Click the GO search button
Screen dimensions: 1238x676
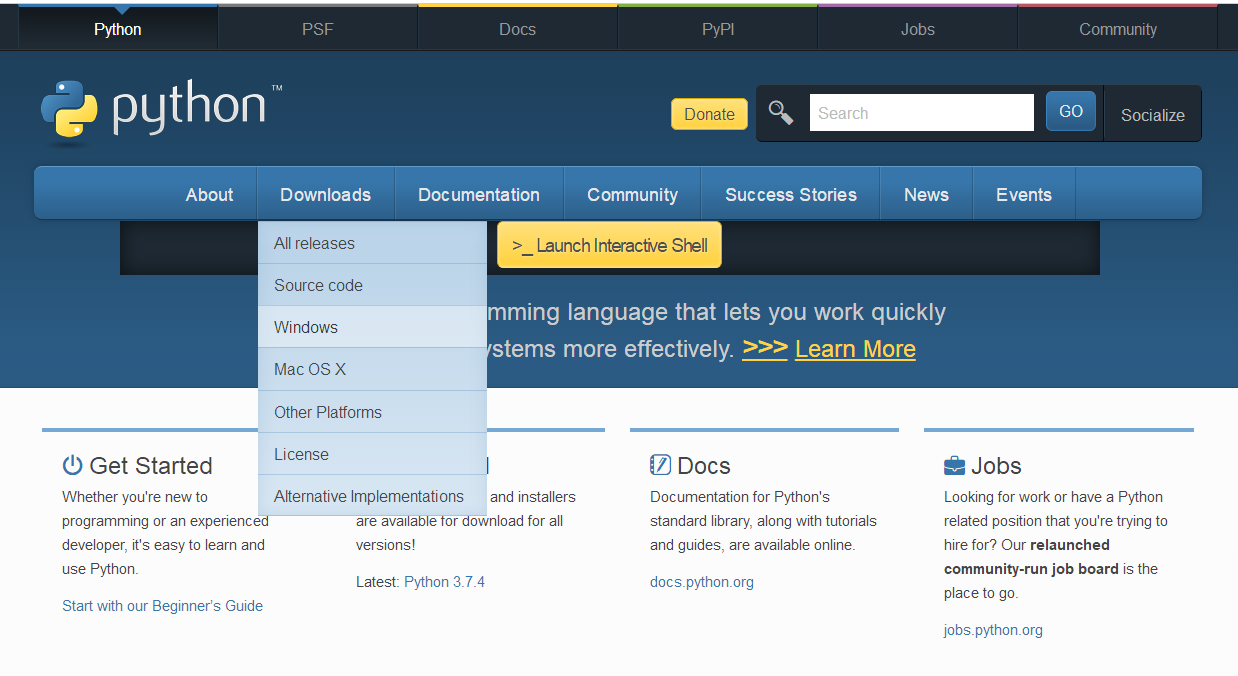(1071, 111)
